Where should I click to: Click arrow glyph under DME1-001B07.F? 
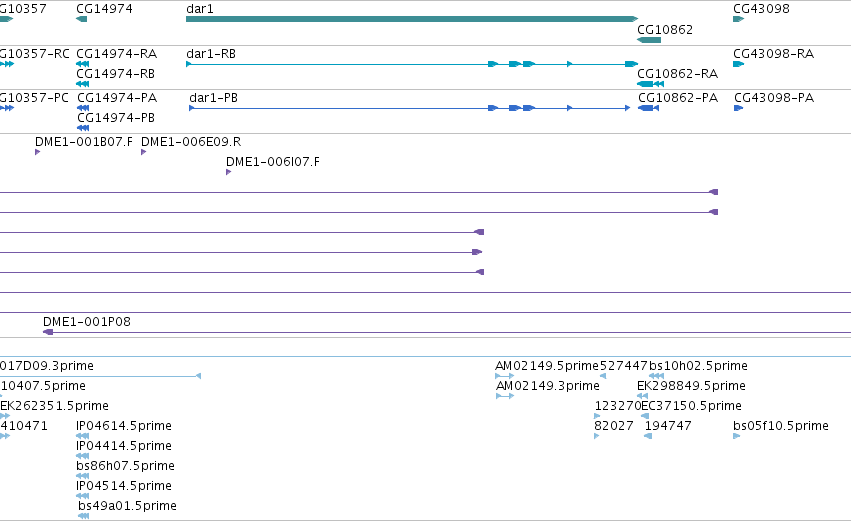click(x=37, y=152)
